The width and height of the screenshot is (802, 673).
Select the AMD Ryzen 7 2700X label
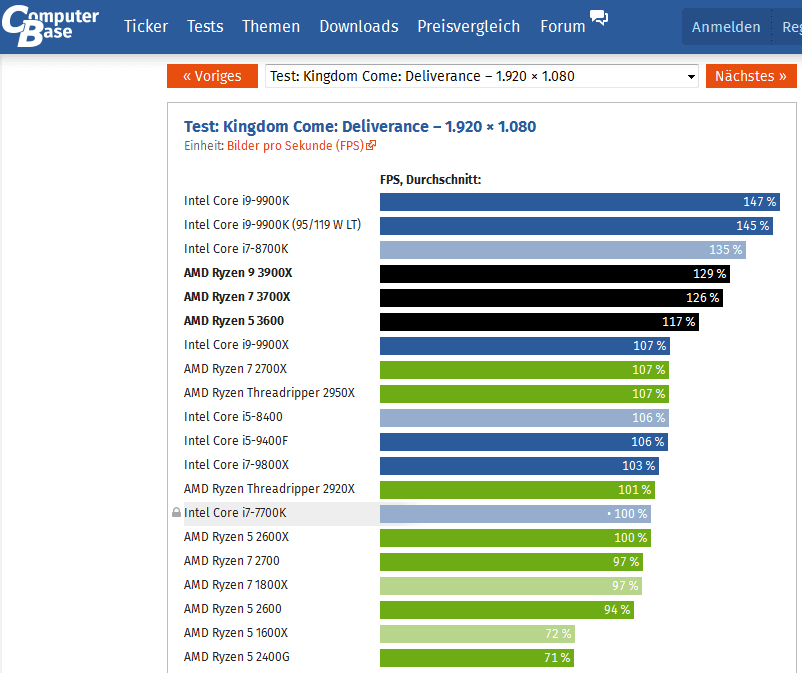(x=235, y=369)
